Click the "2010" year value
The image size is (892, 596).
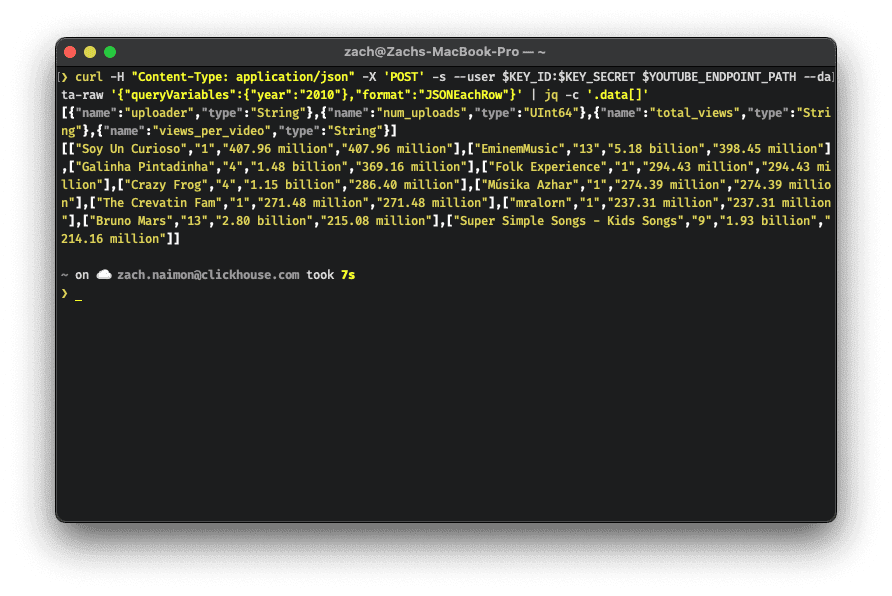(320, 95)
